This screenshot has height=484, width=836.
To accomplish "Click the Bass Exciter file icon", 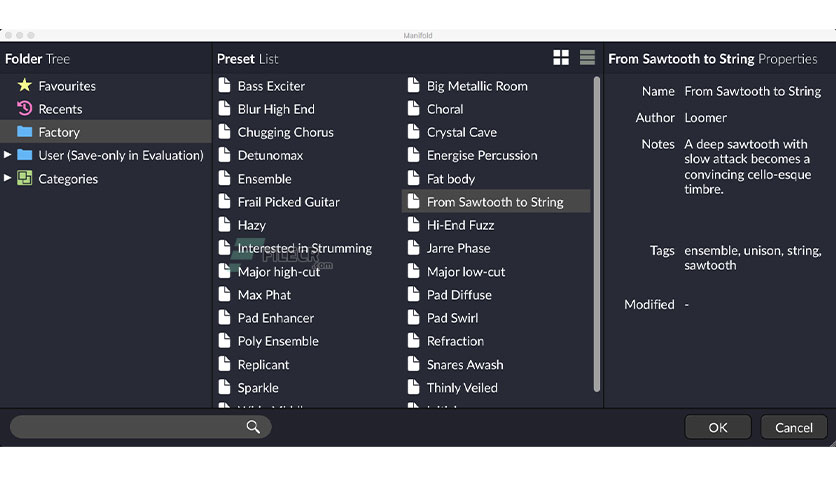I will click(x=224, y=85).
